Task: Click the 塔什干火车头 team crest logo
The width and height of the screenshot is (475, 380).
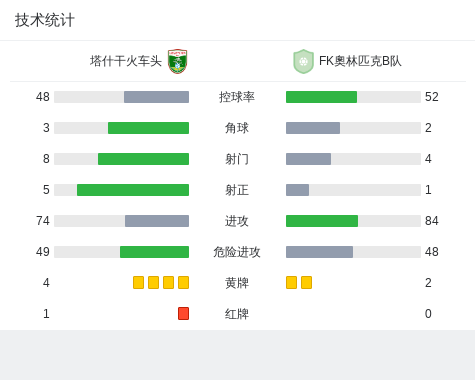Action: point(177,61)
